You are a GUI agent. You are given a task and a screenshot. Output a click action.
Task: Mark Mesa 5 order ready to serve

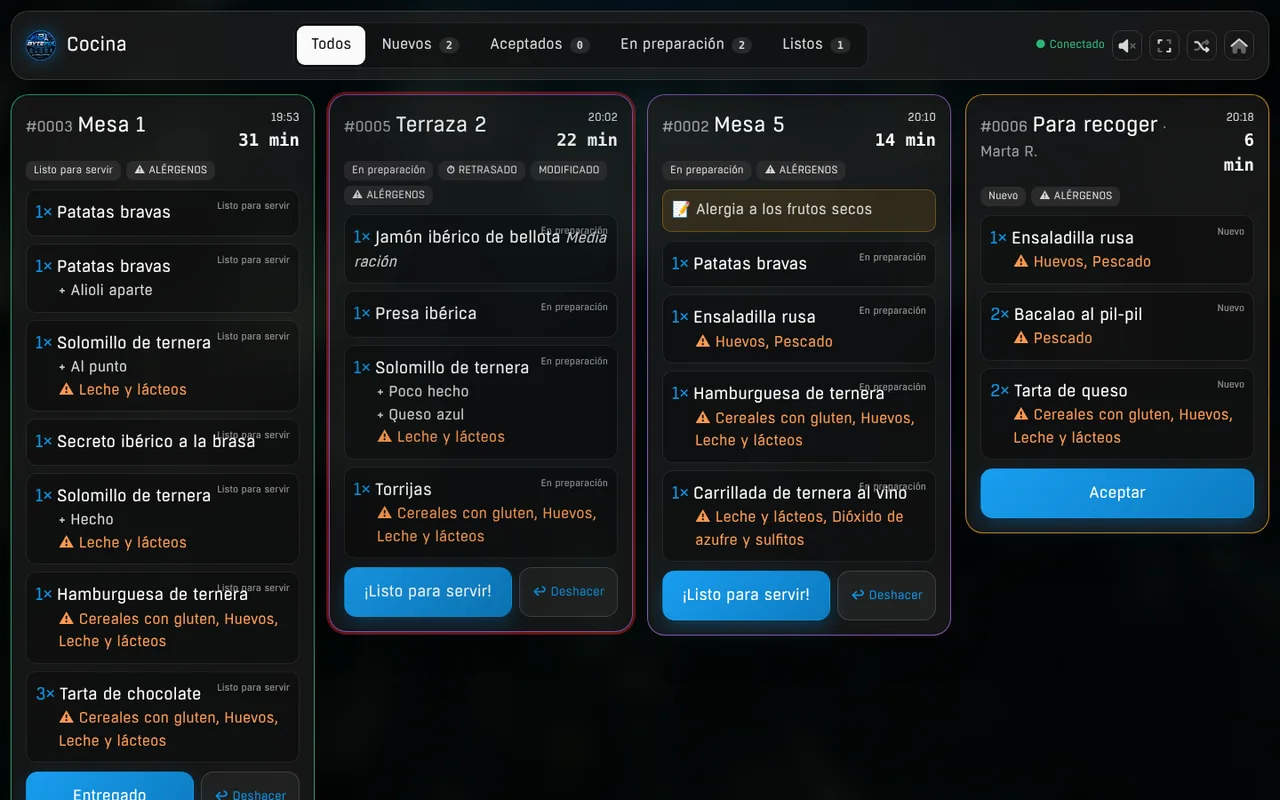point(746,595)
